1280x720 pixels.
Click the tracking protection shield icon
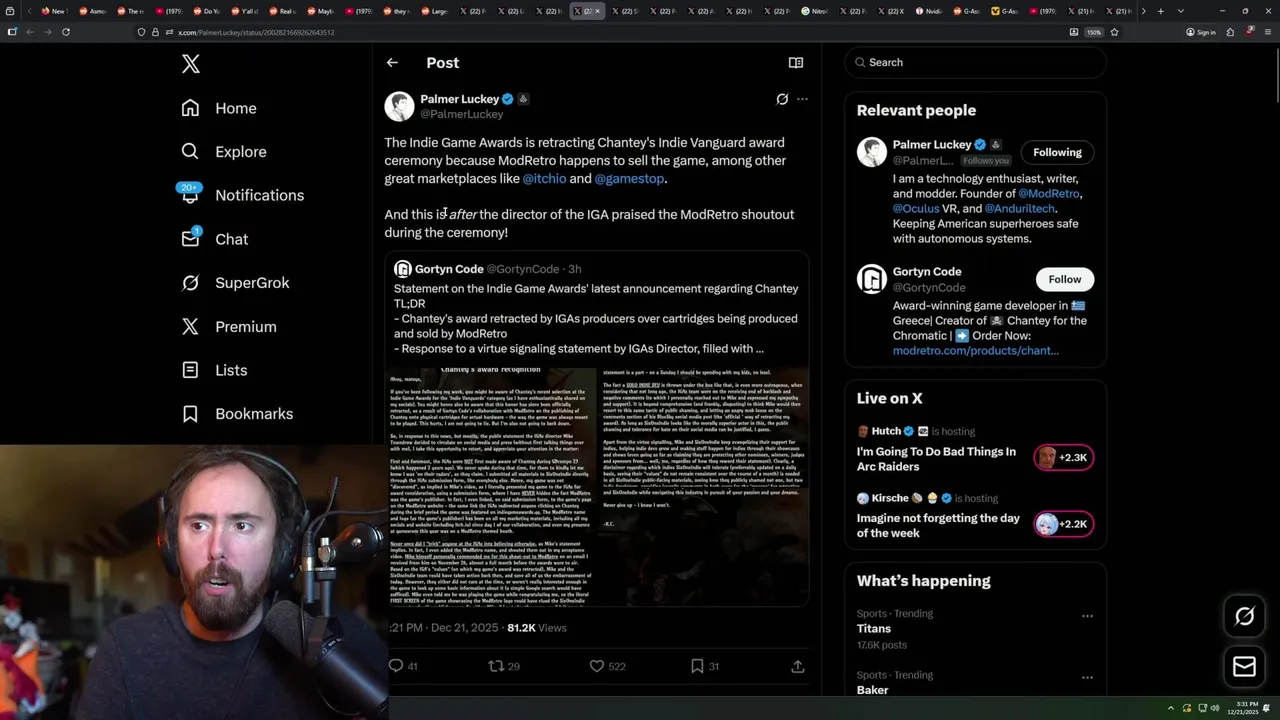tap(141, 32)
